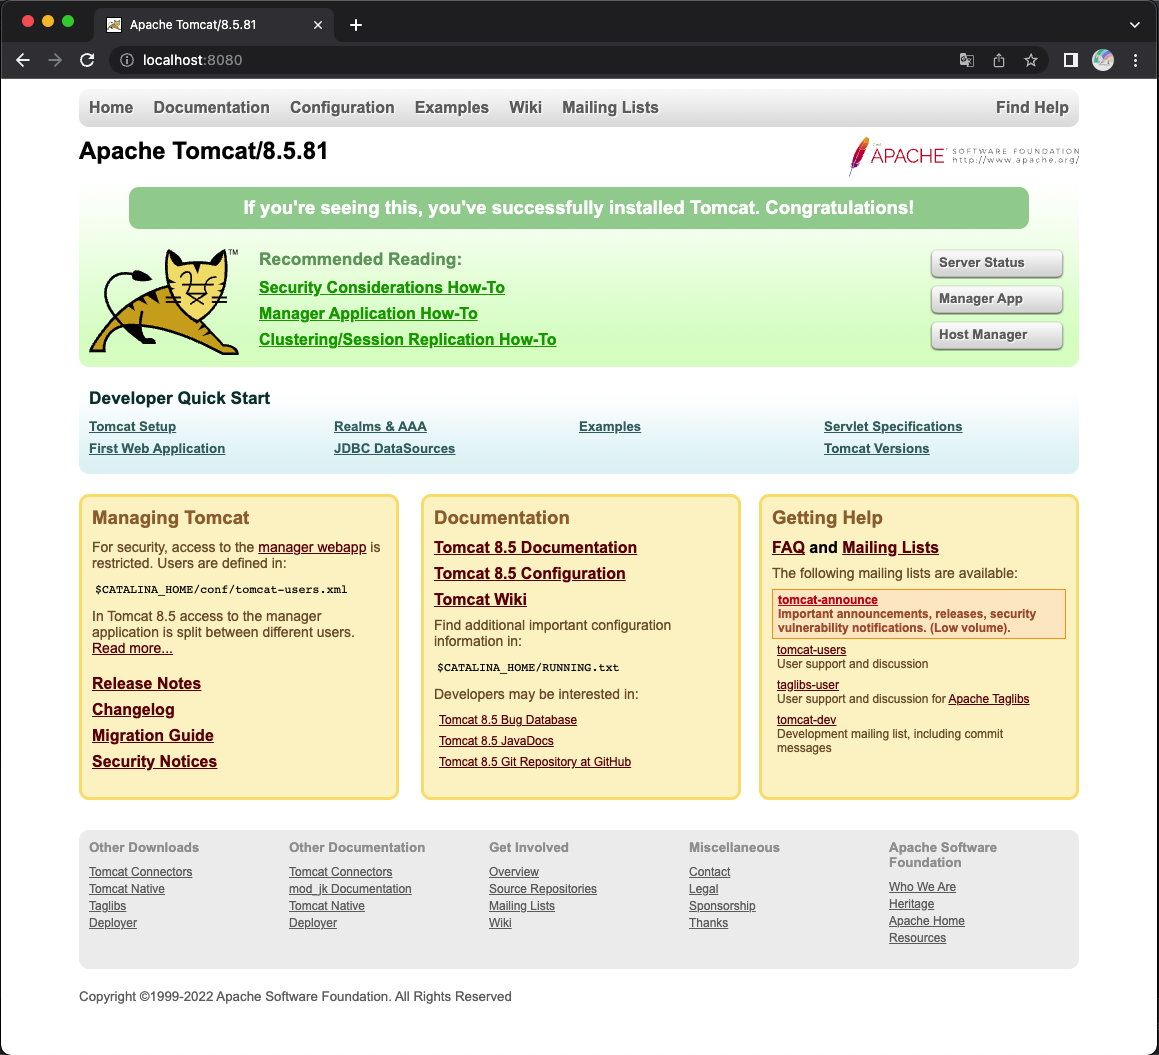Screen dimensions: 1159x1055
Task: Open Examples in the top nav
Action: point(452,107)
